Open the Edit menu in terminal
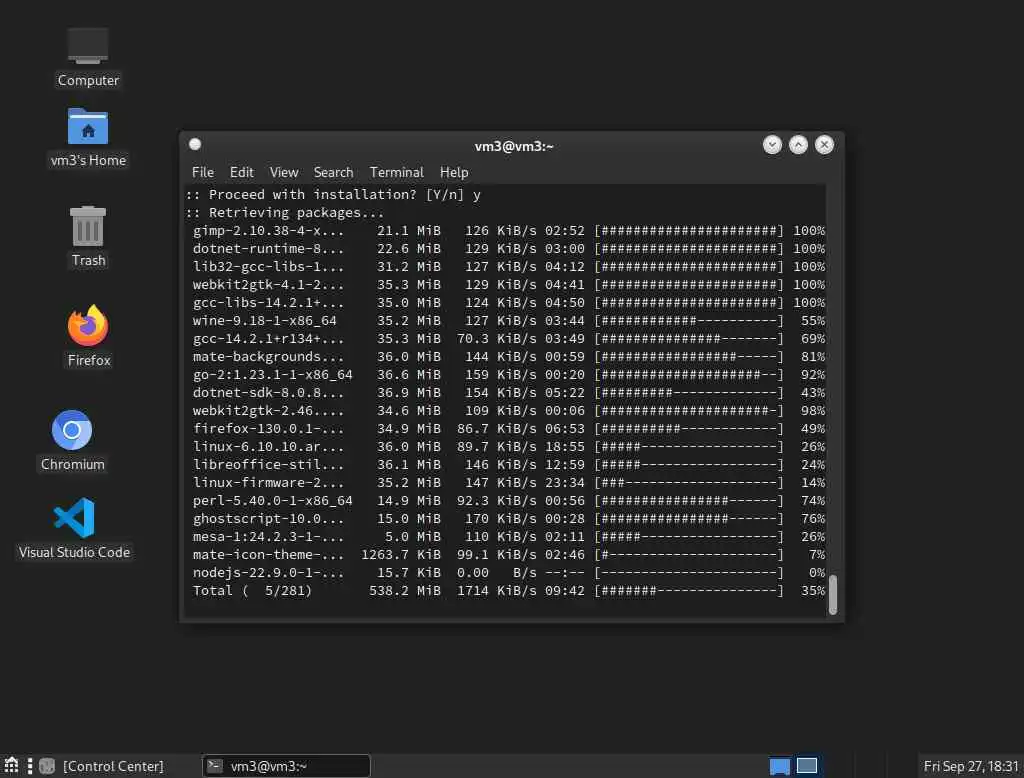The height and width of the screenshot is (778, 1024). coord(241,172)
